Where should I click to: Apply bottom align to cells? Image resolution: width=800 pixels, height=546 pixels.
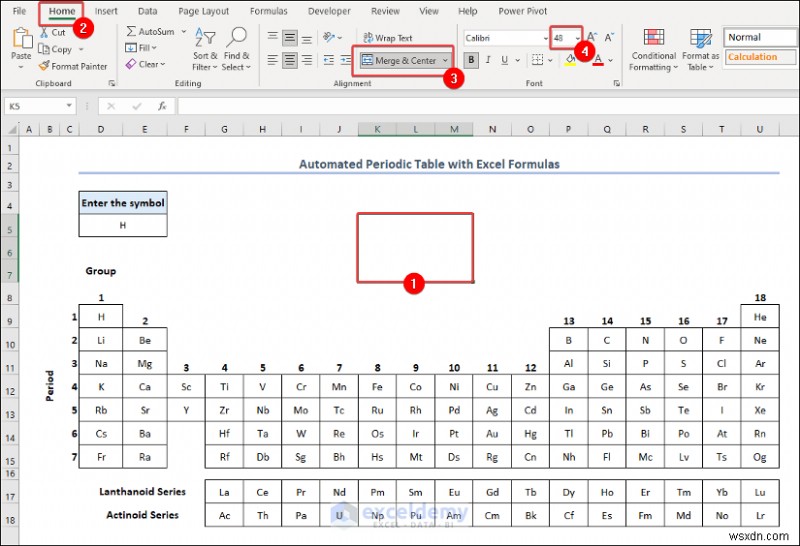point(307,37)
